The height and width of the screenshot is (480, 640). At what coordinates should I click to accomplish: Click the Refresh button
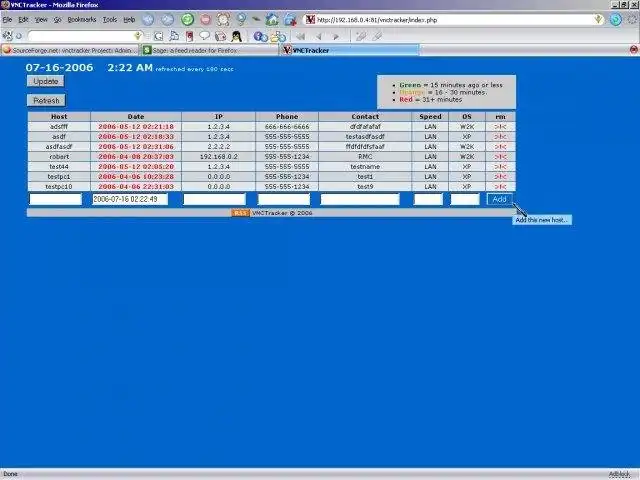click(x=46, y=100)
